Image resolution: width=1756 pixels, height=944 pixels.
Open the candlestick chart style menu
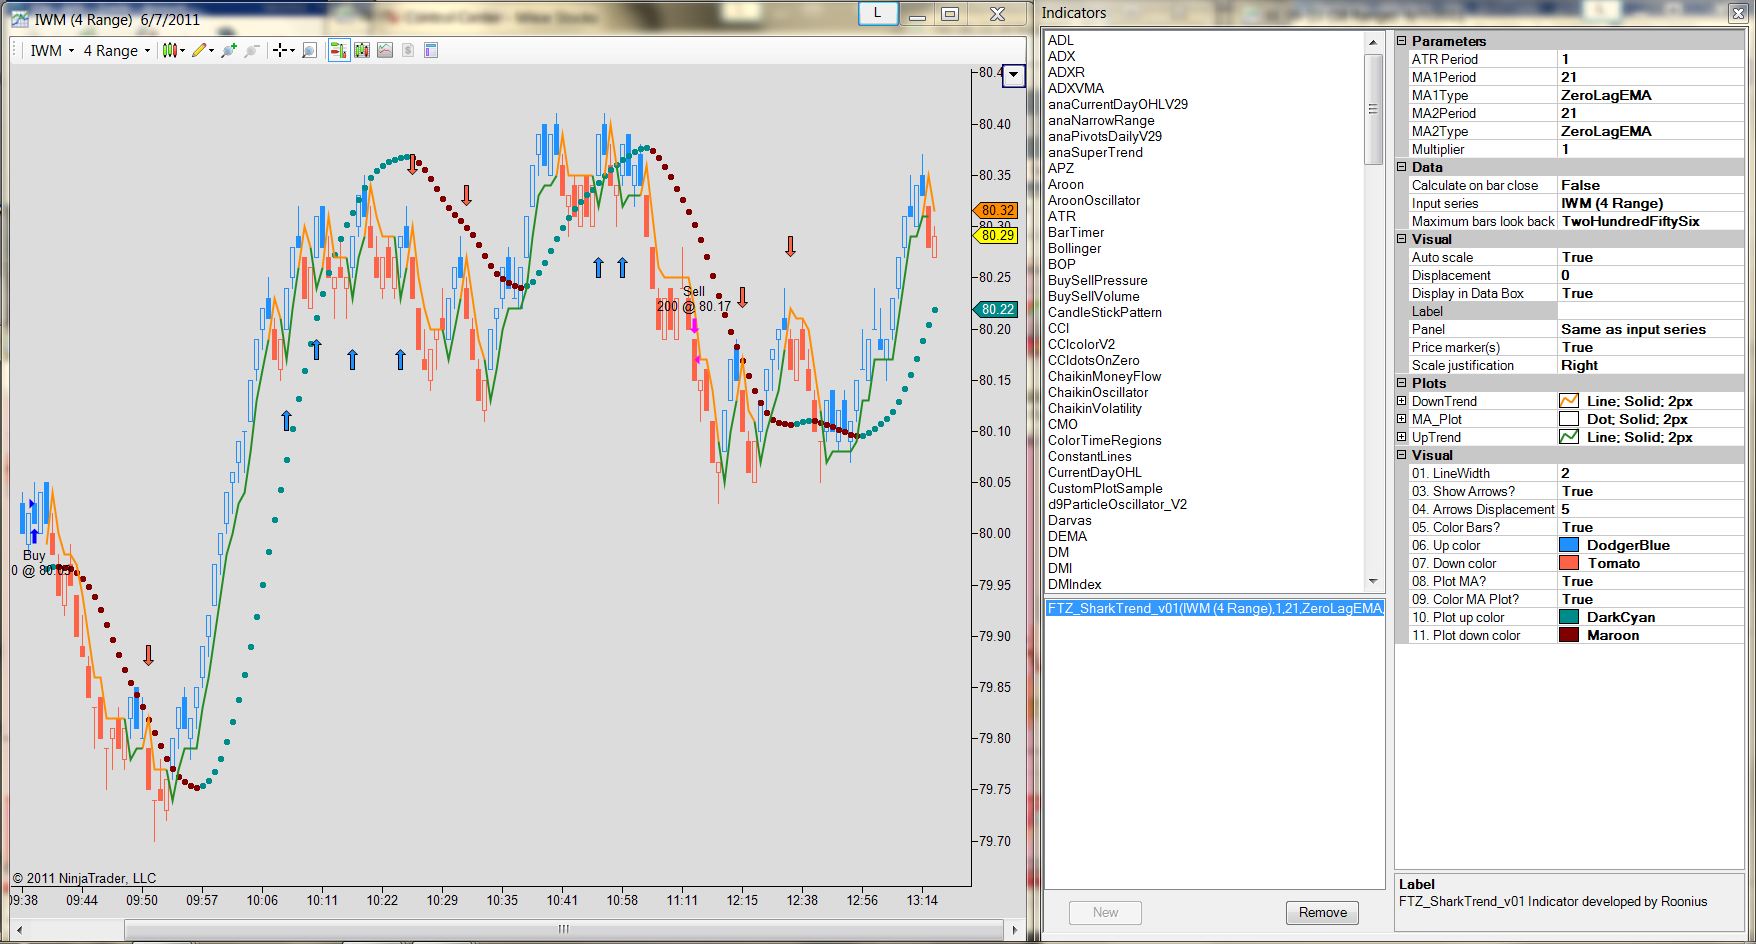173,51
